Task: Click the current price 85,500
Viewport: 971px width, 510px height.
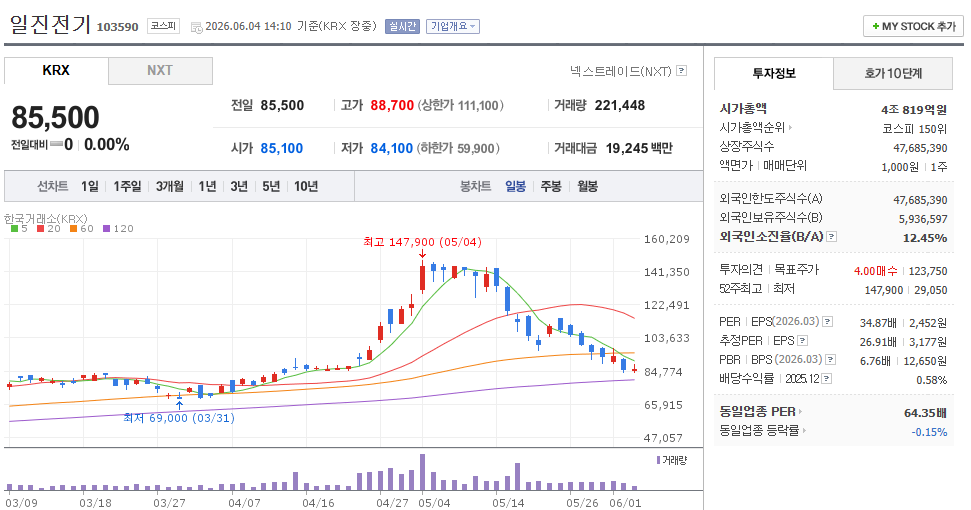Action: (55, 118)
